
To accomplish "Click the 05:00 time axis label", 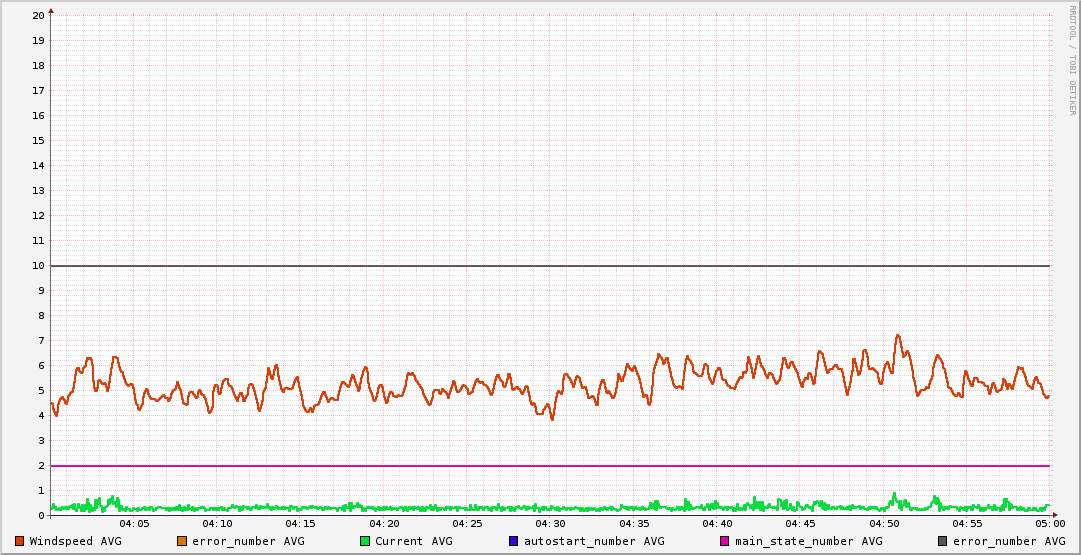I will point(1049,524).
